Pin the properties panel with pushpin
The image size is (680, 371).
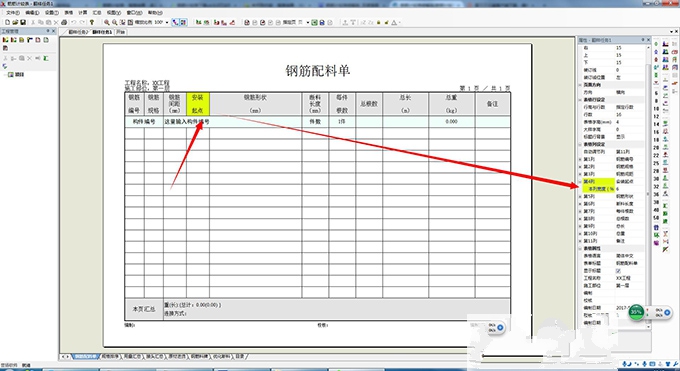643,40
